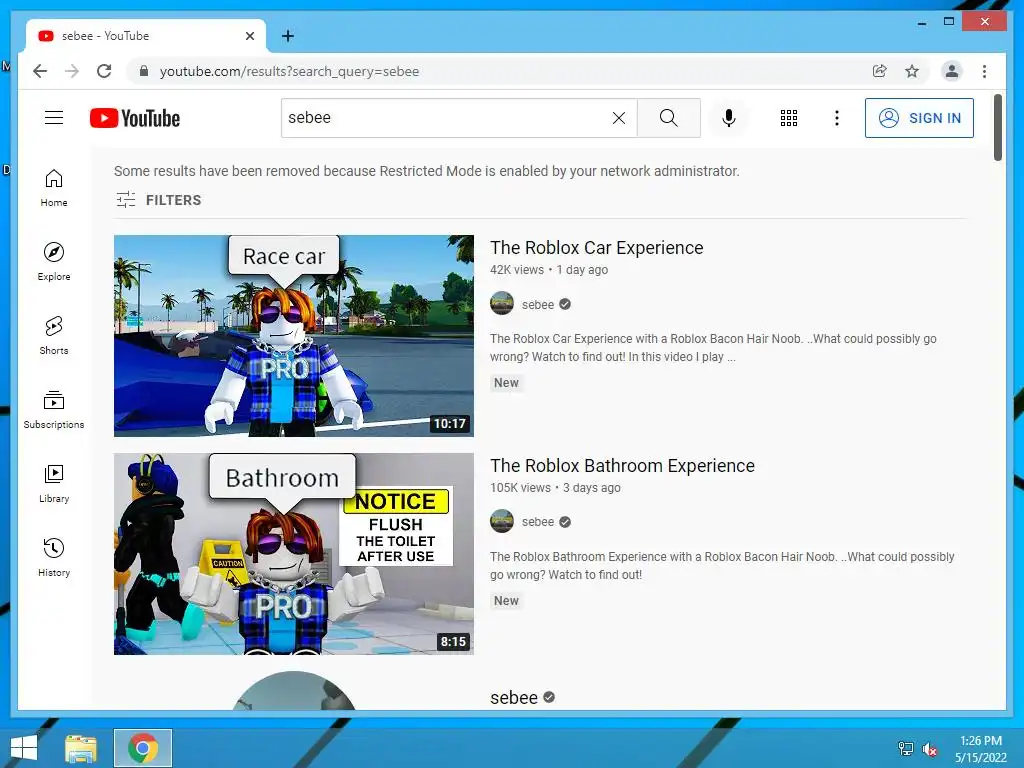This screenshot has height=768, width=1024.
Task: Open the search FILTERS panel
Action: pyautogui.click(x=159, y=200)
